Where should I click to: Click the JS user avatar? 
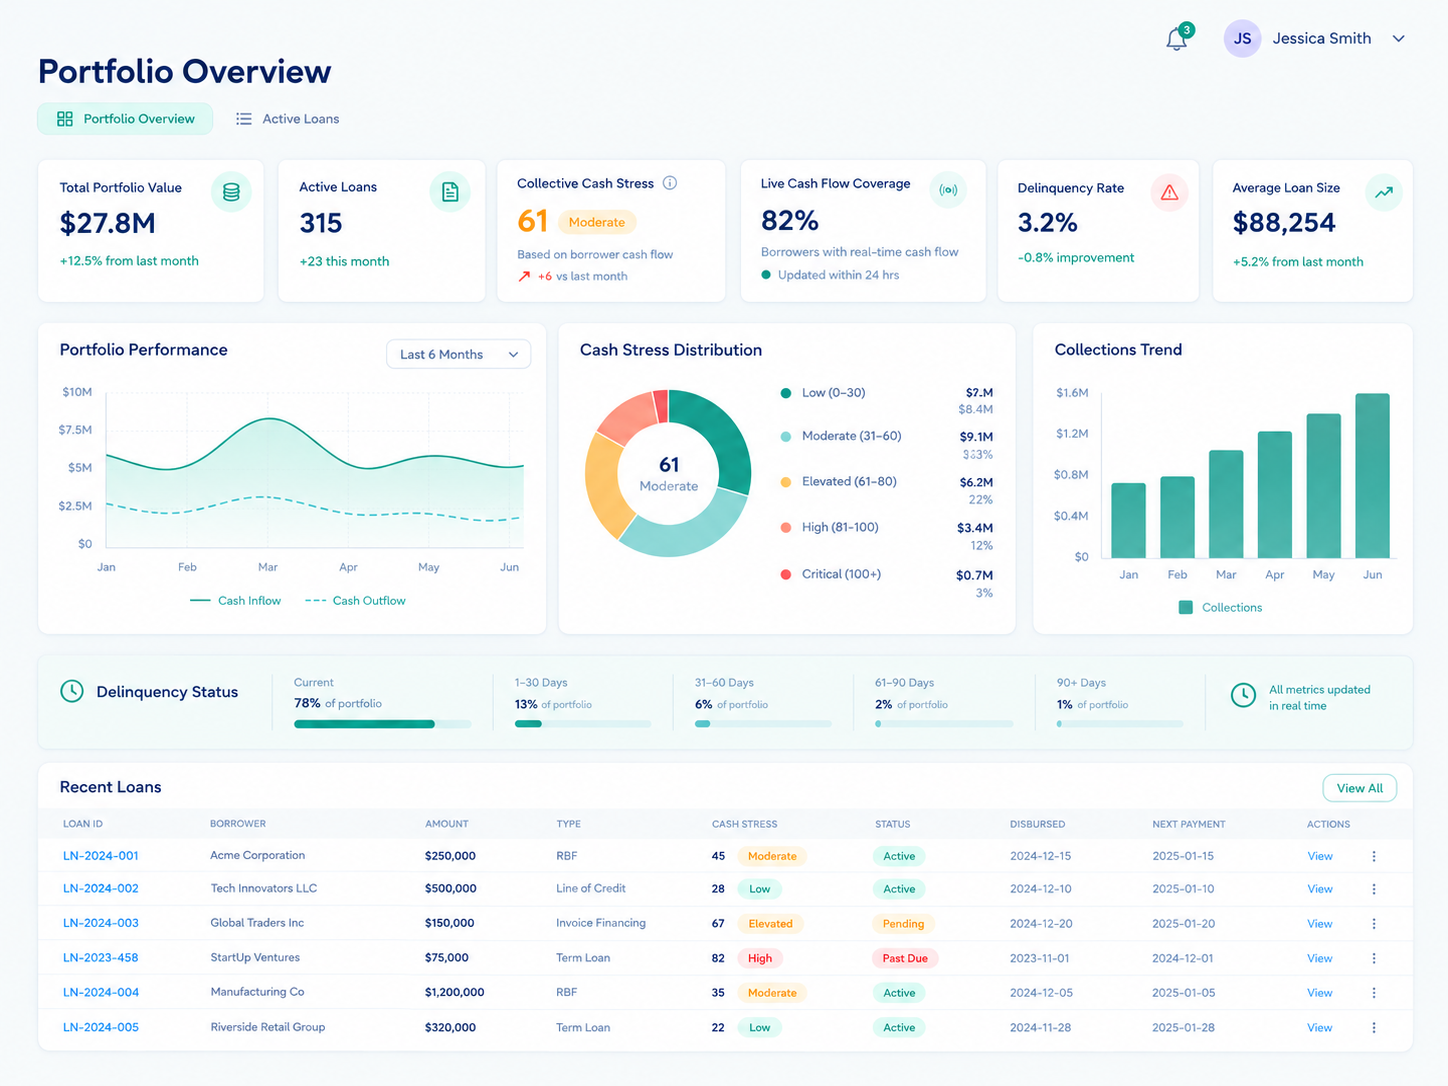pyautogui.click(x=1242, y=39)
